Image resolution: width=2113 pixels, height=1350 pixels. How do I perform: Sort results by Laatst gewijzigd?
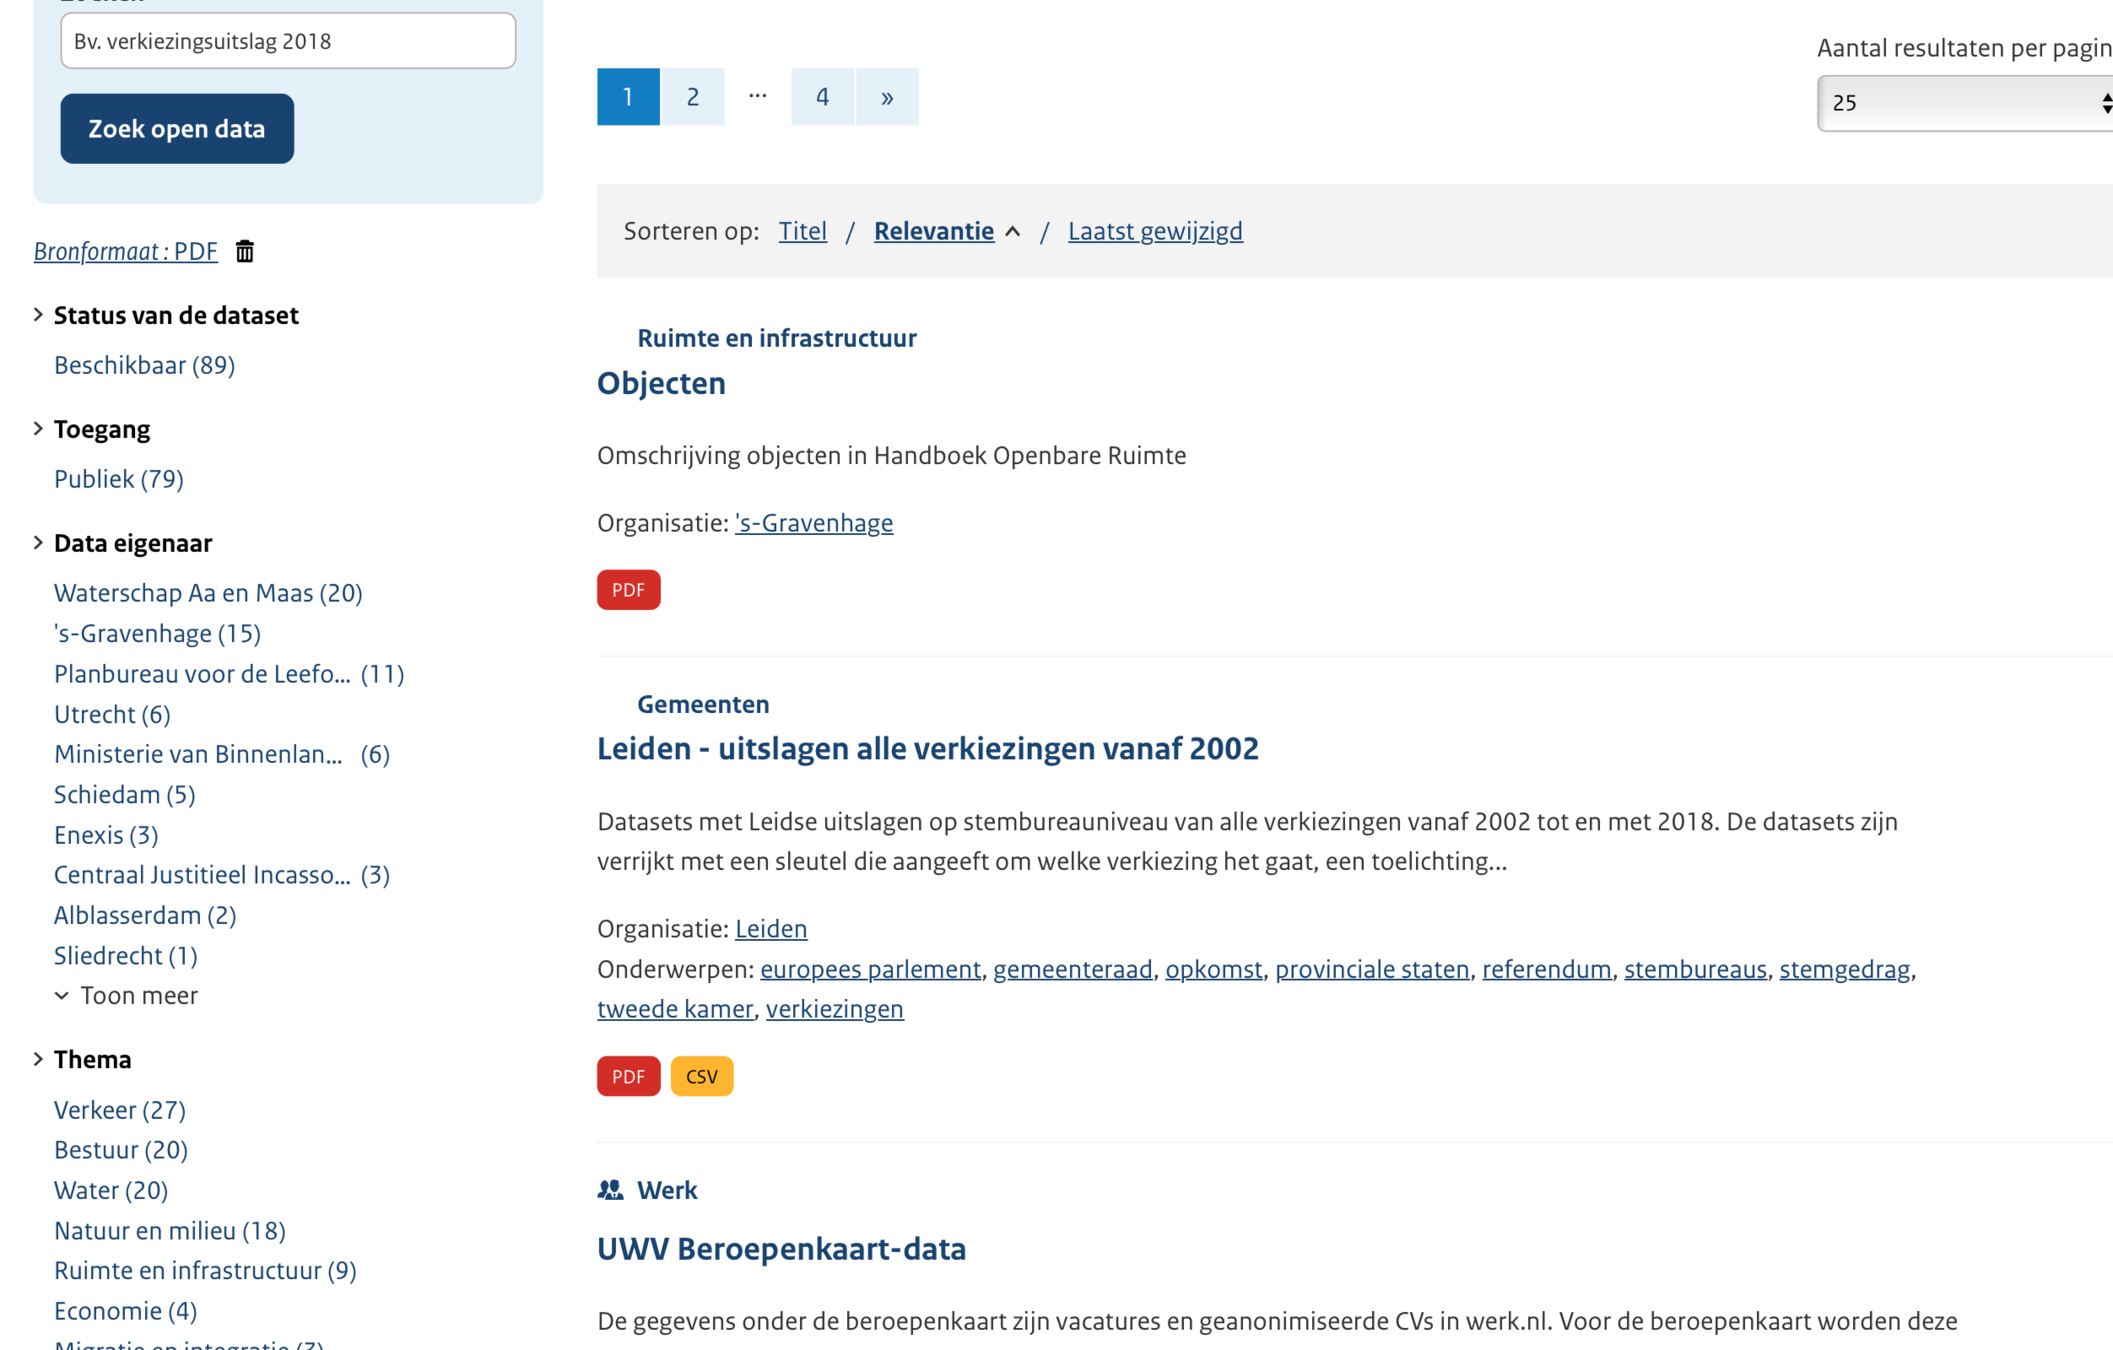[1155, 231]
